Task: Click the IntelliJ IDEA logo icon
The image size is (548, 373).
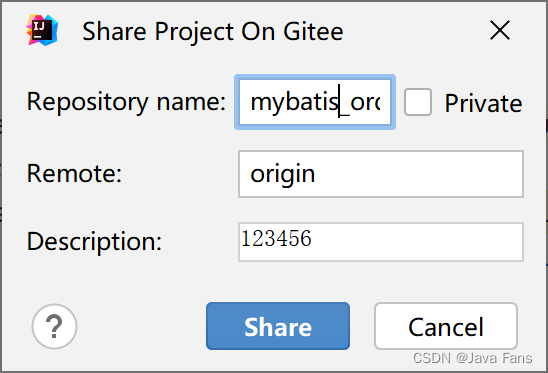Action: 42,30
